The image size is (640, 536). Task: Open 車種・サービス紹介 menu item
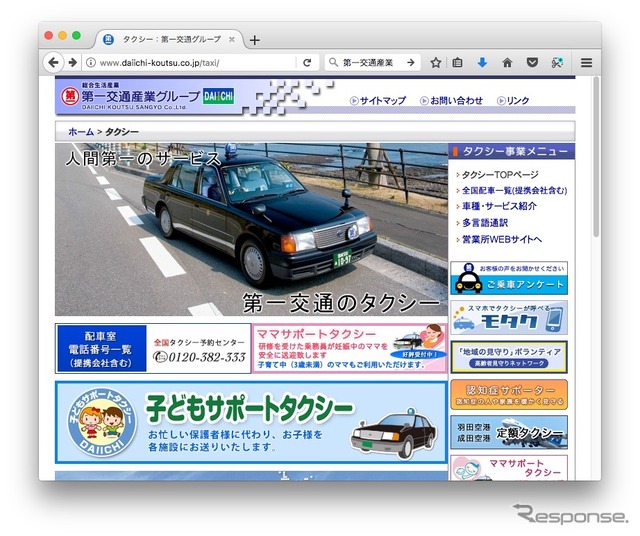point(499,206)
